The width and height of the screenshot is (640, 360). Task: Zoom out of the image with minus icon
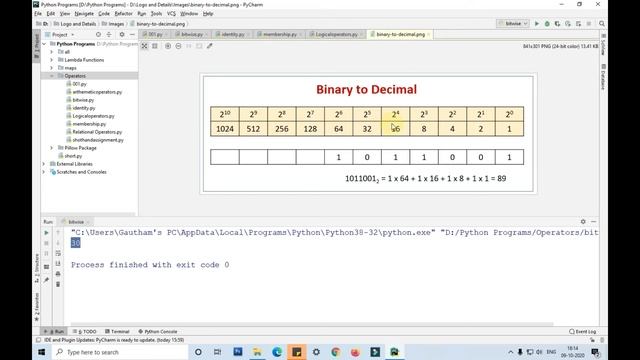coord(178,46)
